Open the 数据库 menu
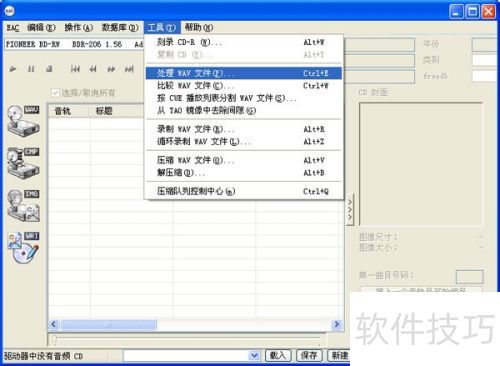The width and height of the screenshot is (500, 366). (x=120, y=27)
